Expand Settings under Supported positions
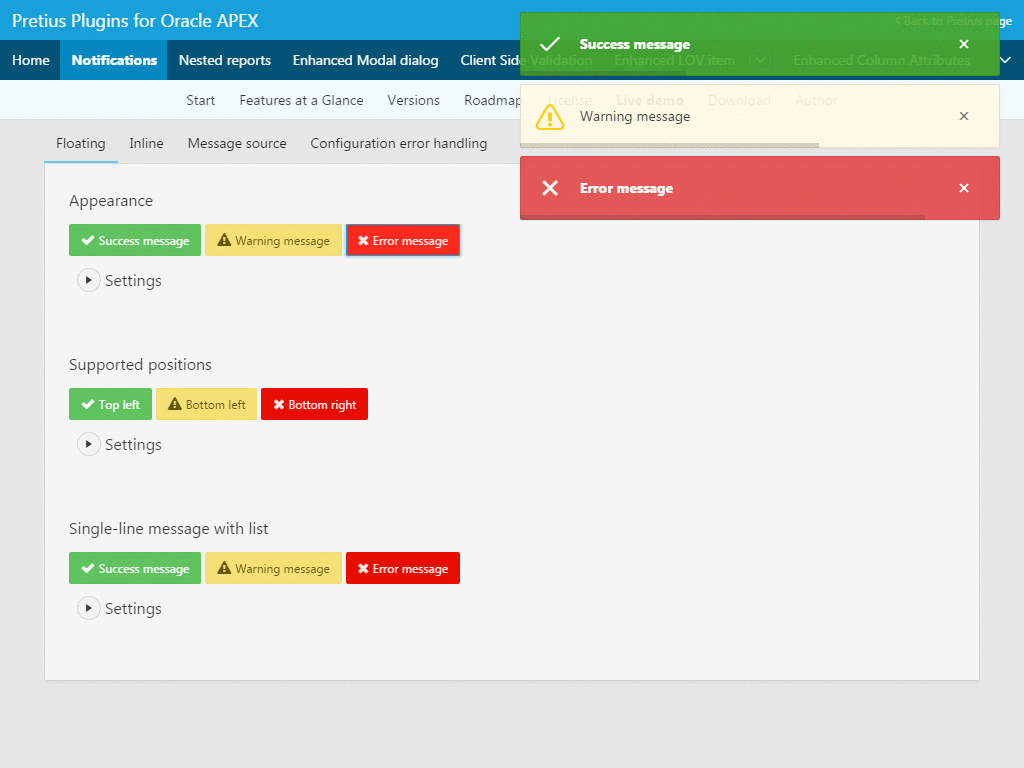The height and width of the screenshot is (768, 1024). click(x=89, y=444)
